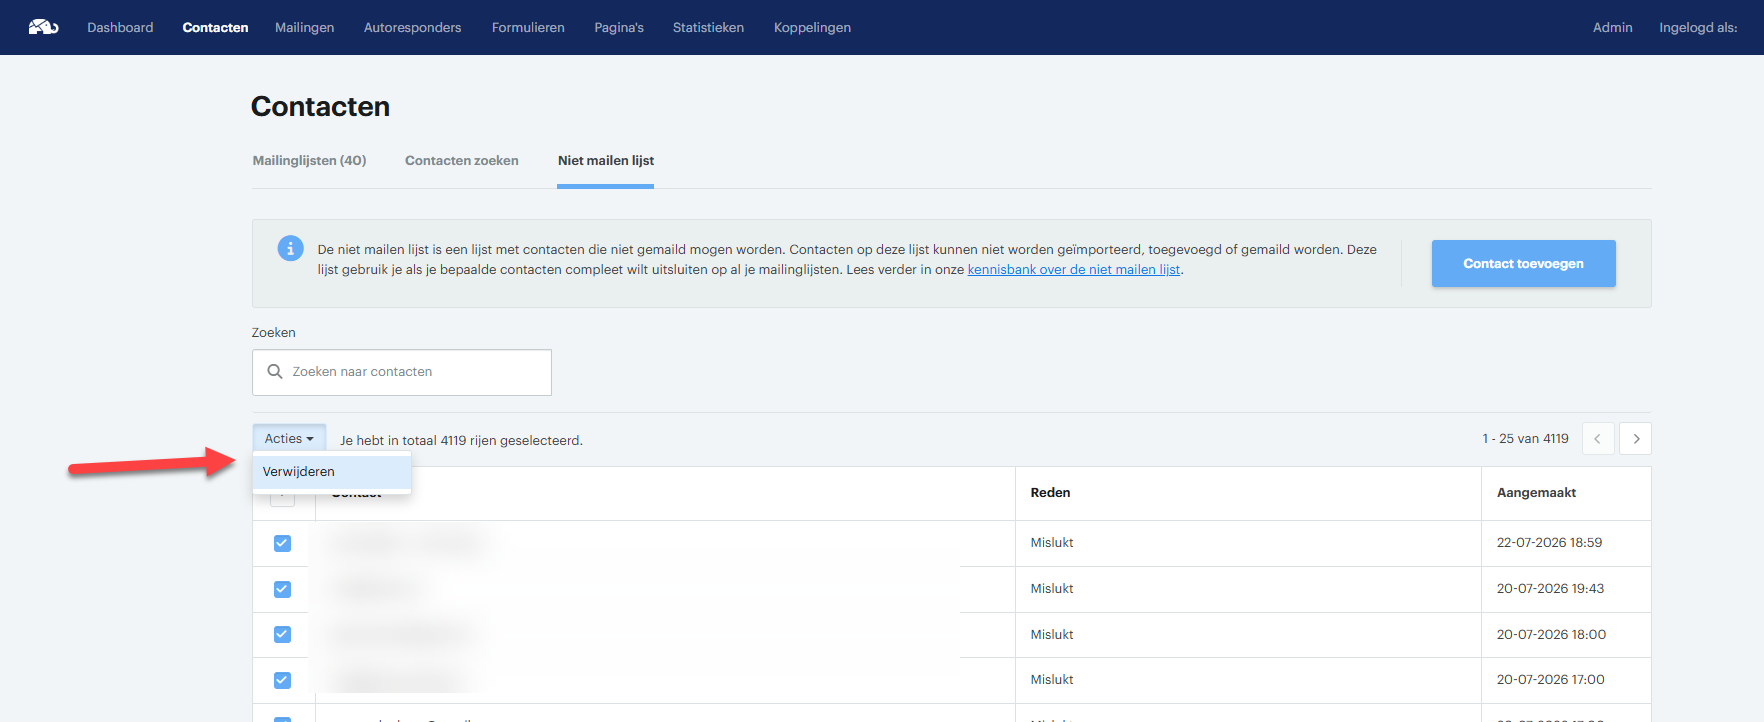Click the Contact toevoegen button
Screen dimensions: 1764x722
pyautogui.click(x=1523, y=263)
